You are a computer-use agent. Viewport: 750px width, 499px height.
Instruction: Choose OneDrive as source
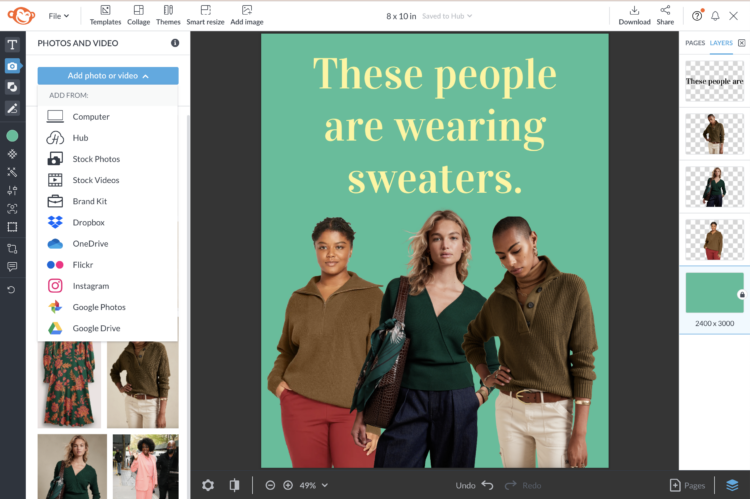[108, 244]
